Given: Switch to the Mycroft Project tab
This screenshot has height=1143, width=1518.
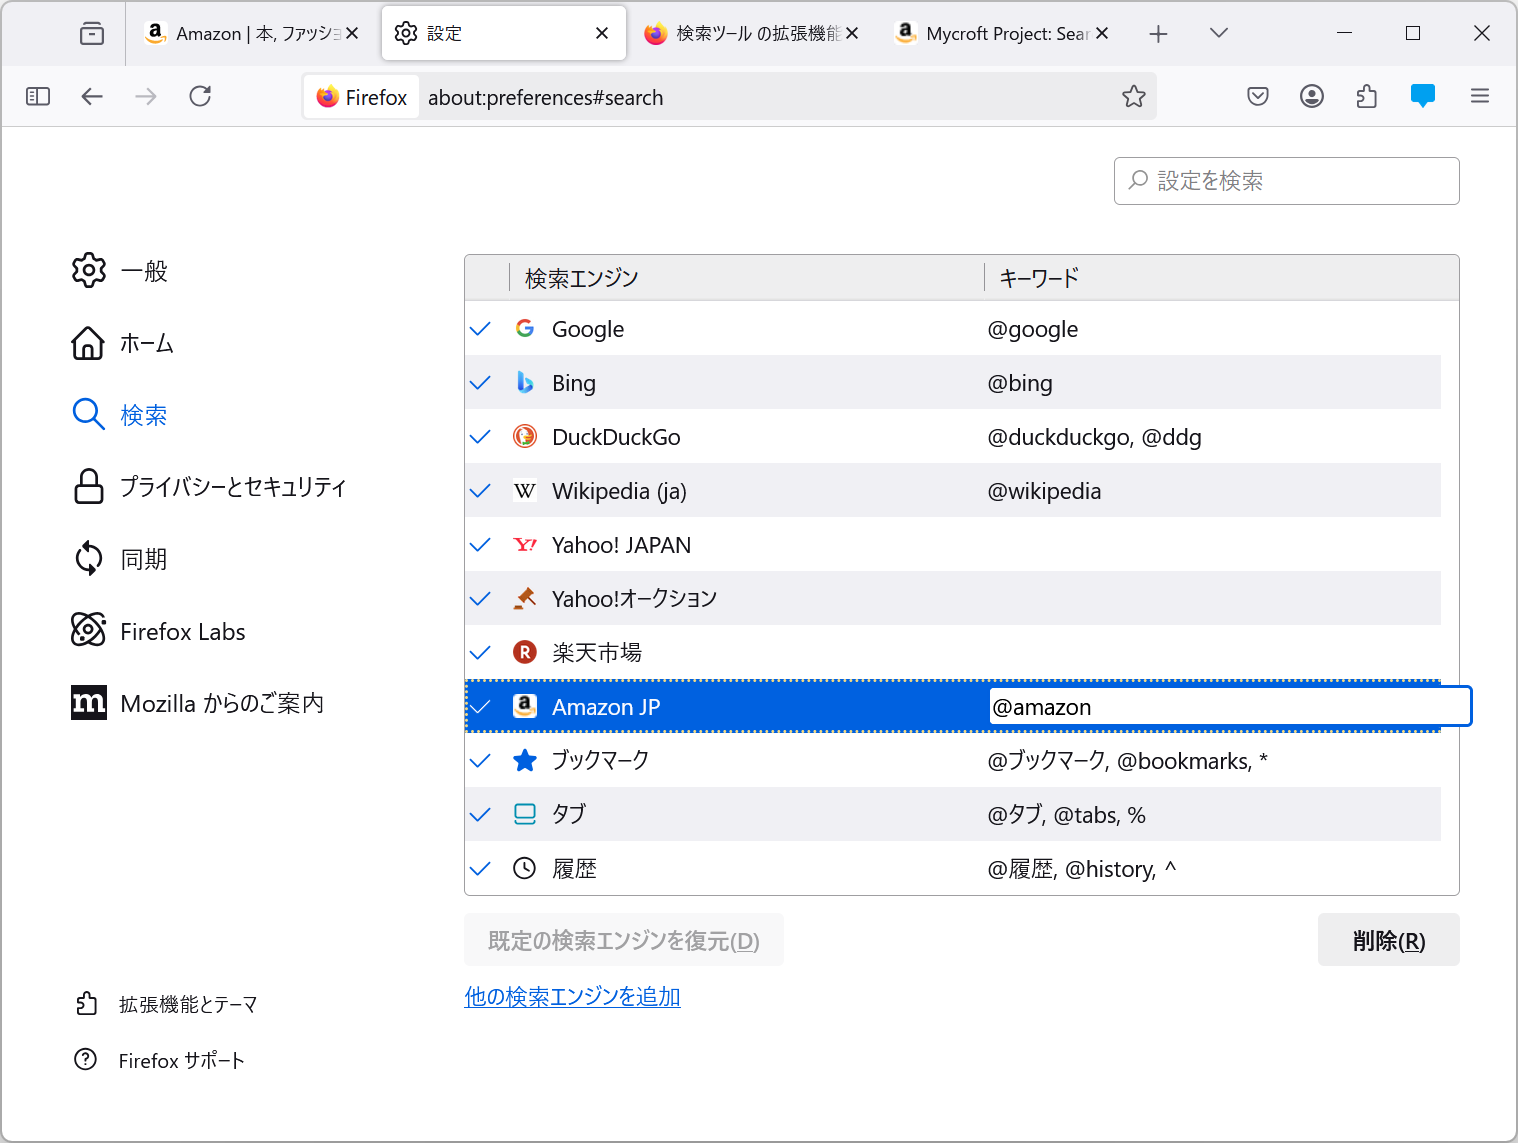Looking at the screenshot, I should click(990, 33).
